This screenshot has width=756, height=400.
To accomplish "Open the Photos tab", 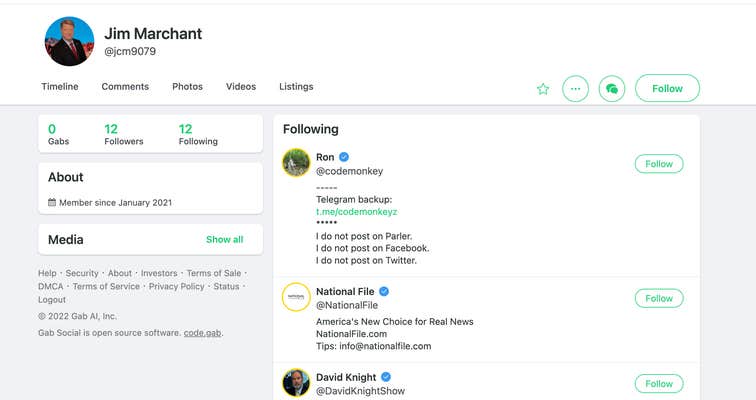I will [187, 87].
